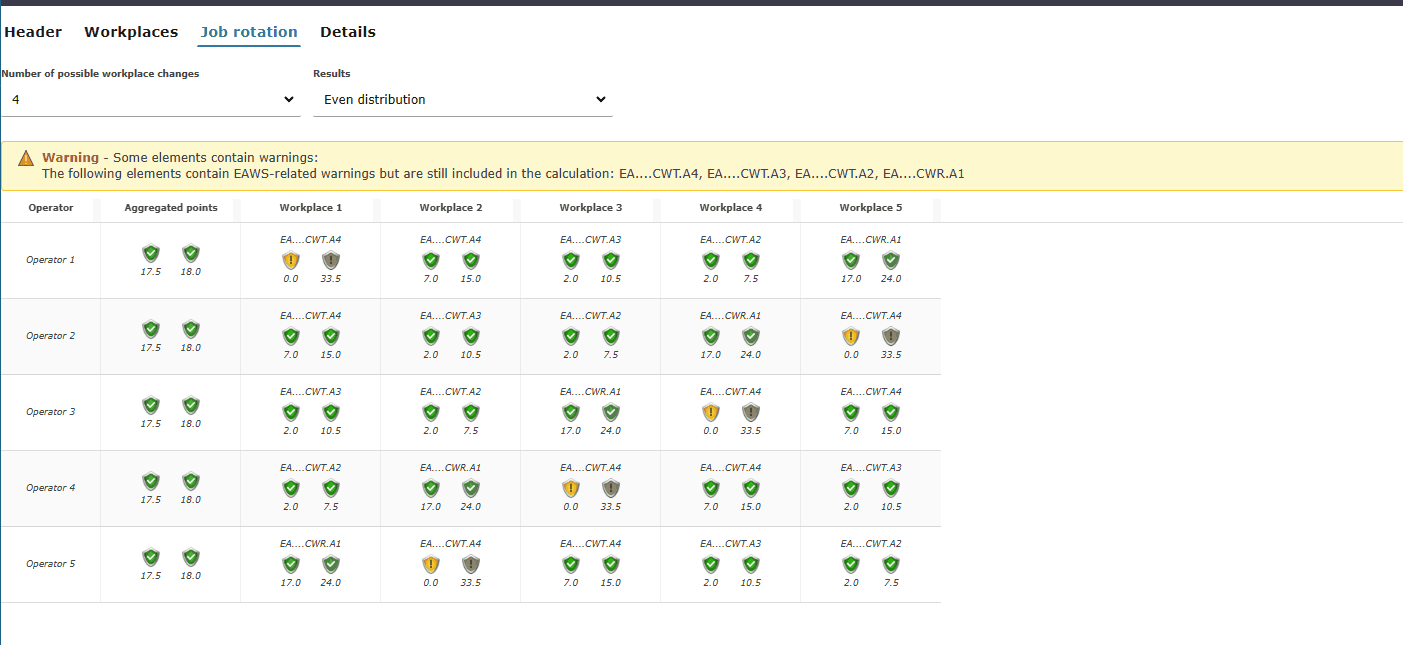Switch to the Workplaces tab
The image size is (1403, 645).
click(x=131, y=32)
